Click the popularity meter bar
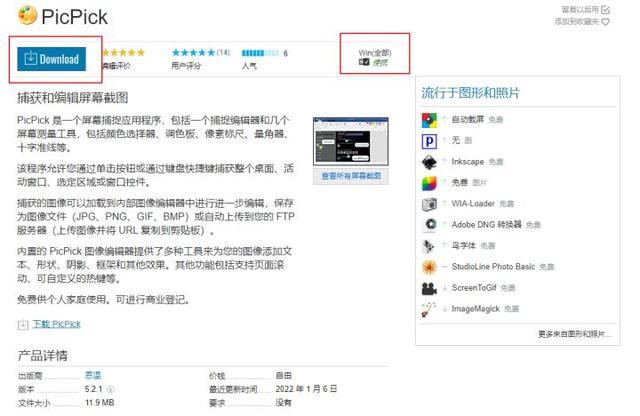This screenshot has height=416, width=640. (260, 53)
